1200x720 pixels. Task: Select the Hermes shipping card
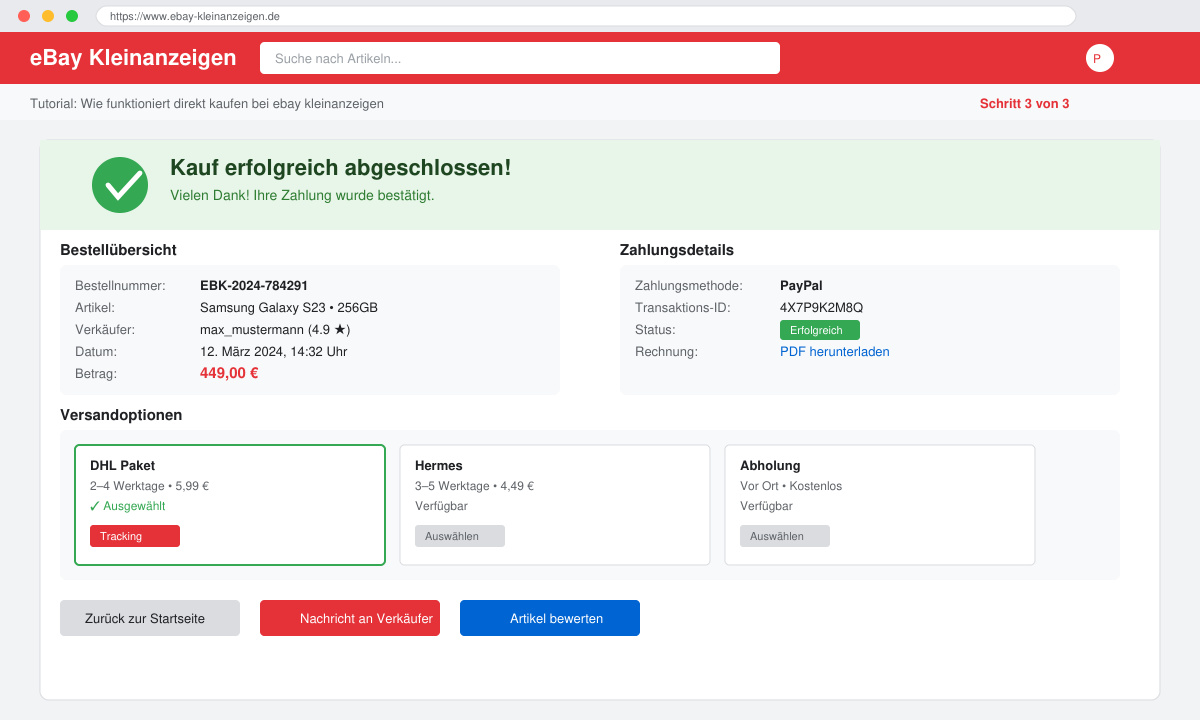coord(555,505)
